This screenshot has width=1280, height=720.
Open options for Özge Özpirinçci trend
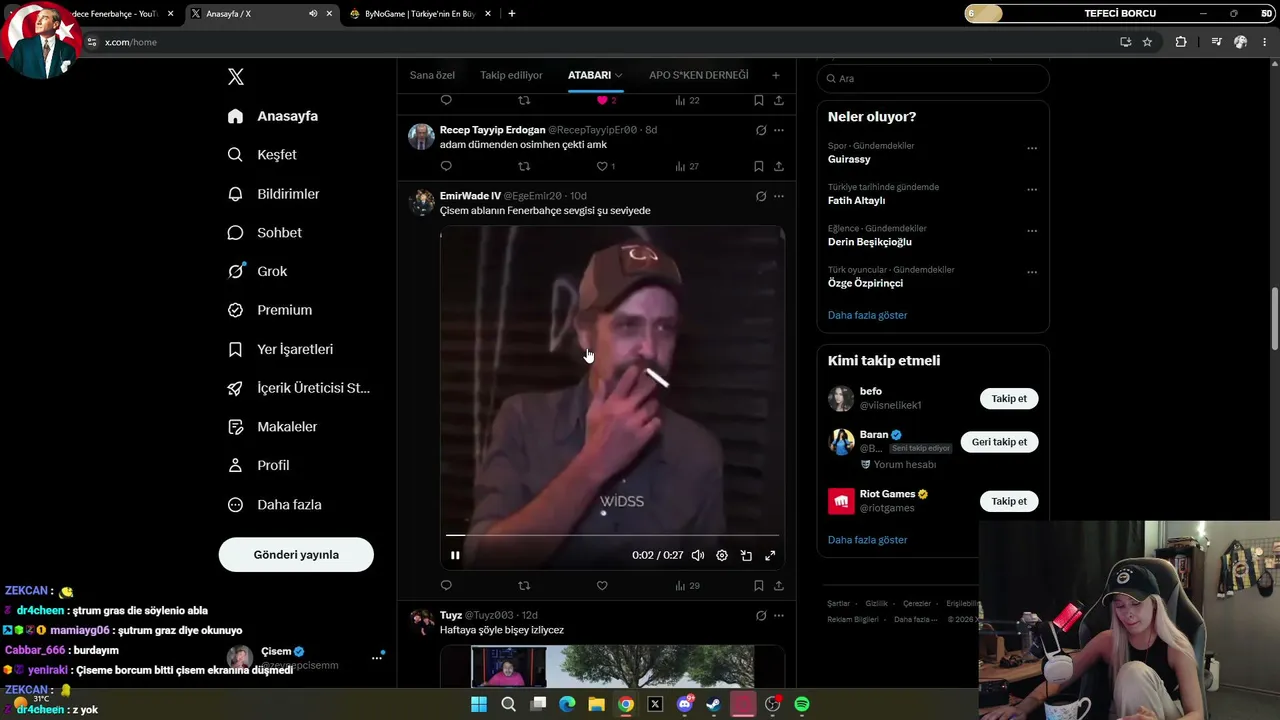[x=1032, y=271]
